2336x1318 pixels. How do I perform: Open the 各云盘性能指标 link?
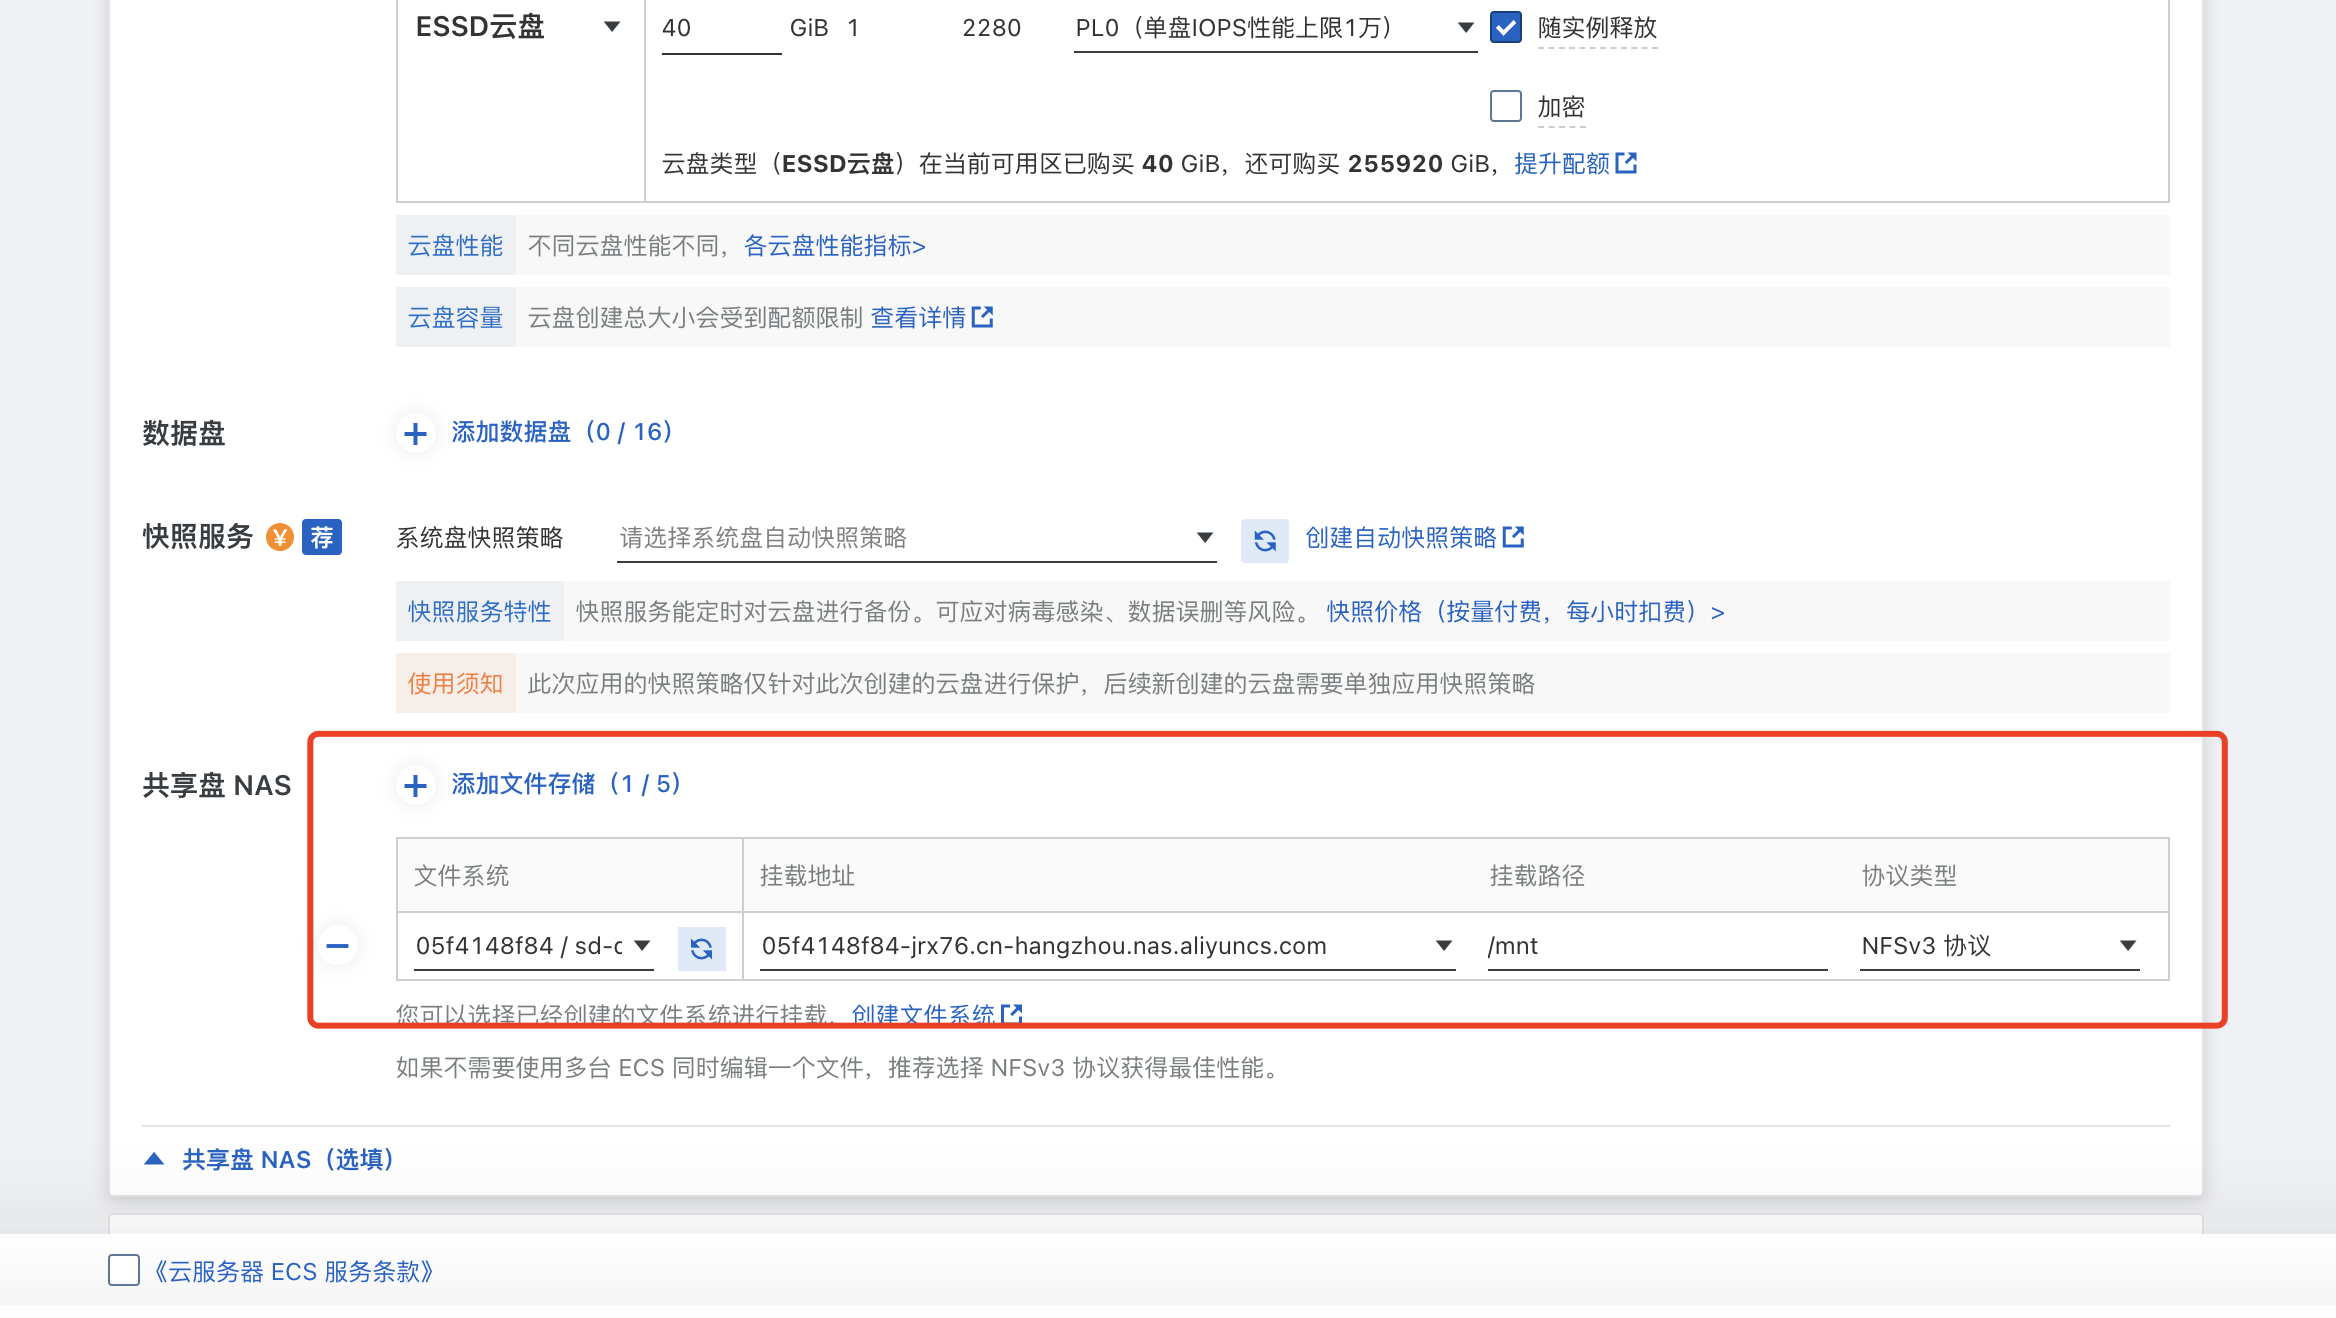click(835, 246)
